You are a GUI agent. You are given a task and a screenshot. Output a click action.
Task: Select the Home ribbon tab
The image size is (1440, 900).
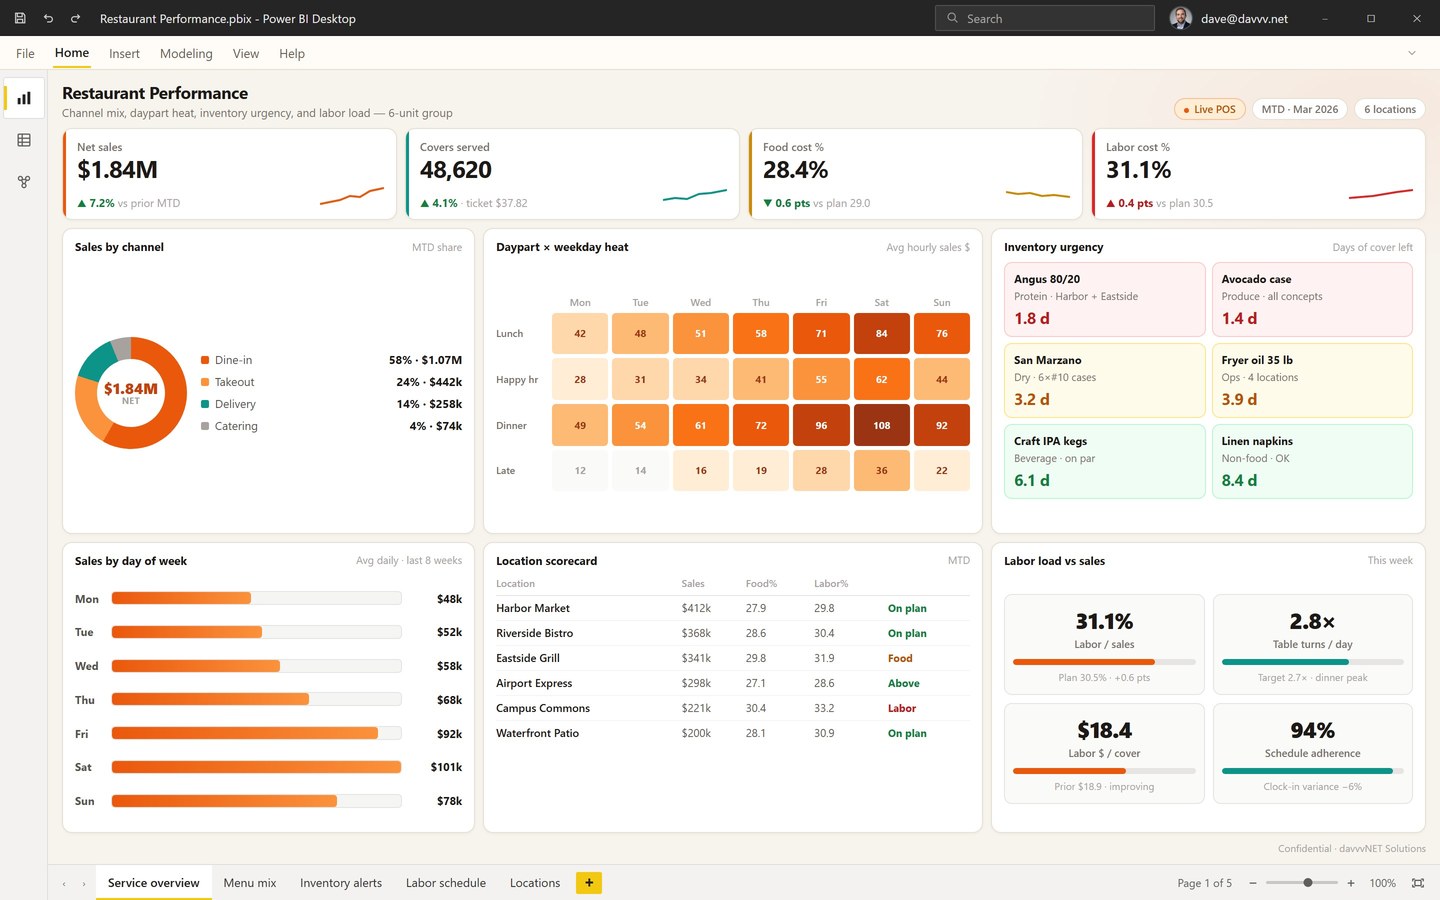[72, 53]
